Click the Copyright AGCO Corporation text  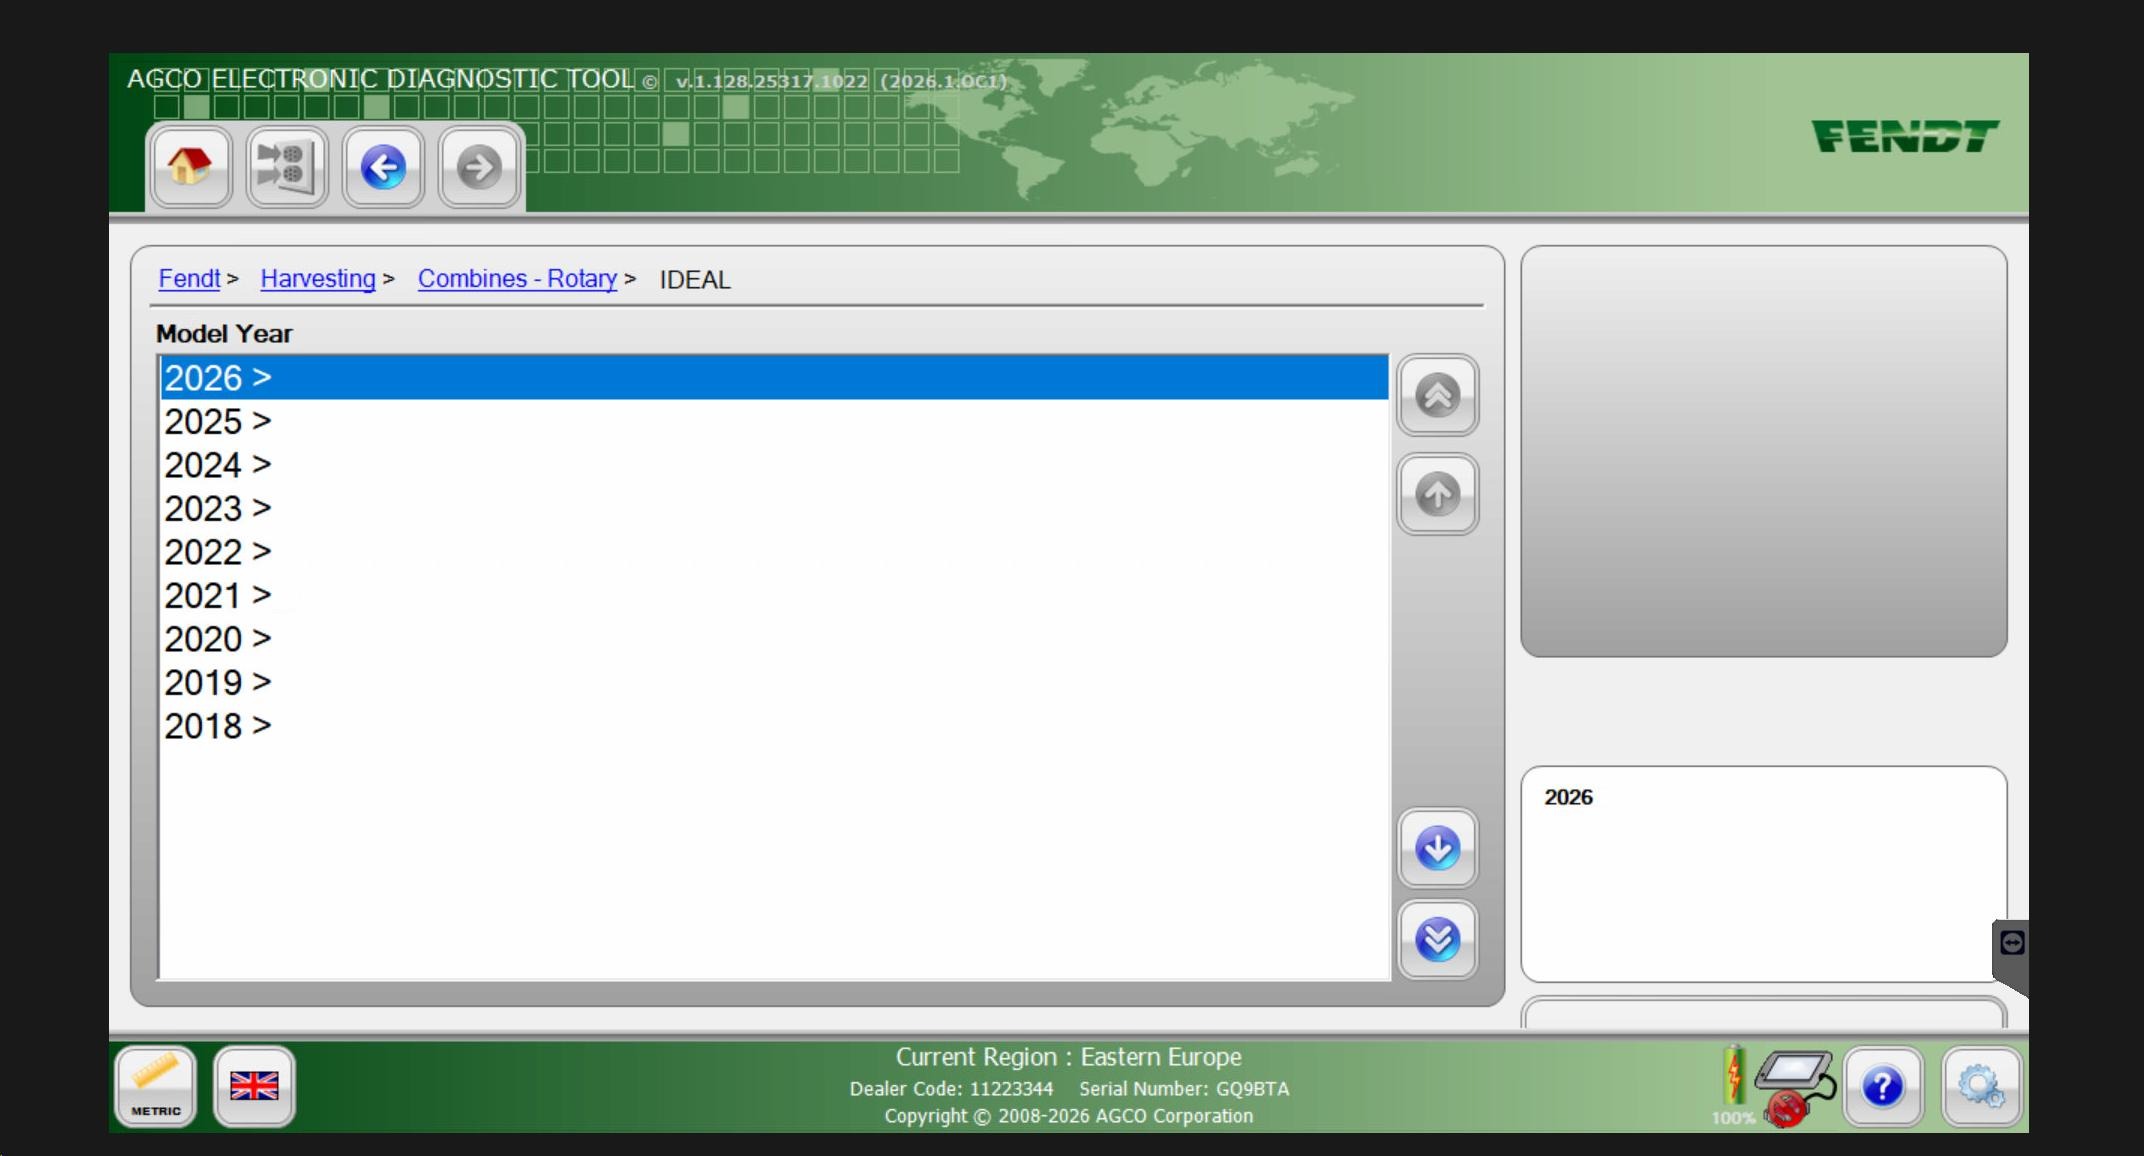1068,1116
